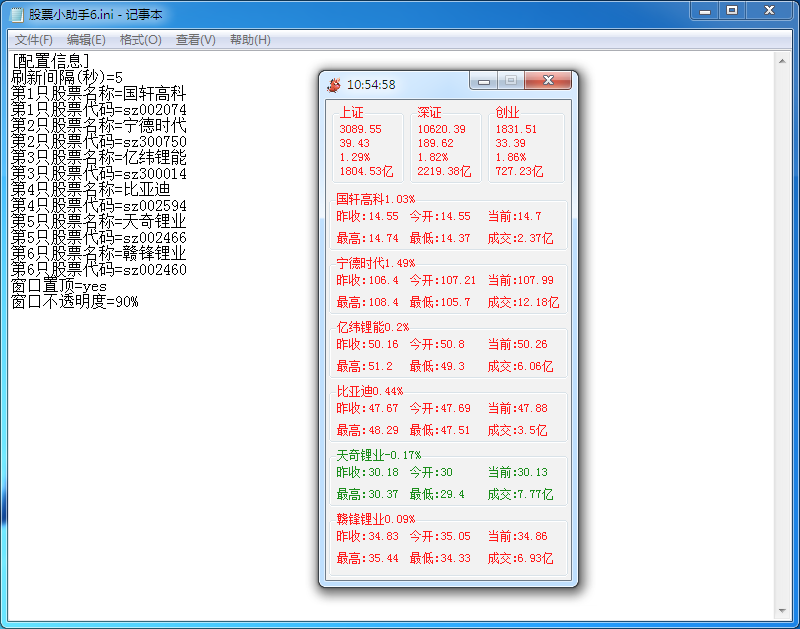
Task: Click the [配置信息] header line
Action: [51, 61]
